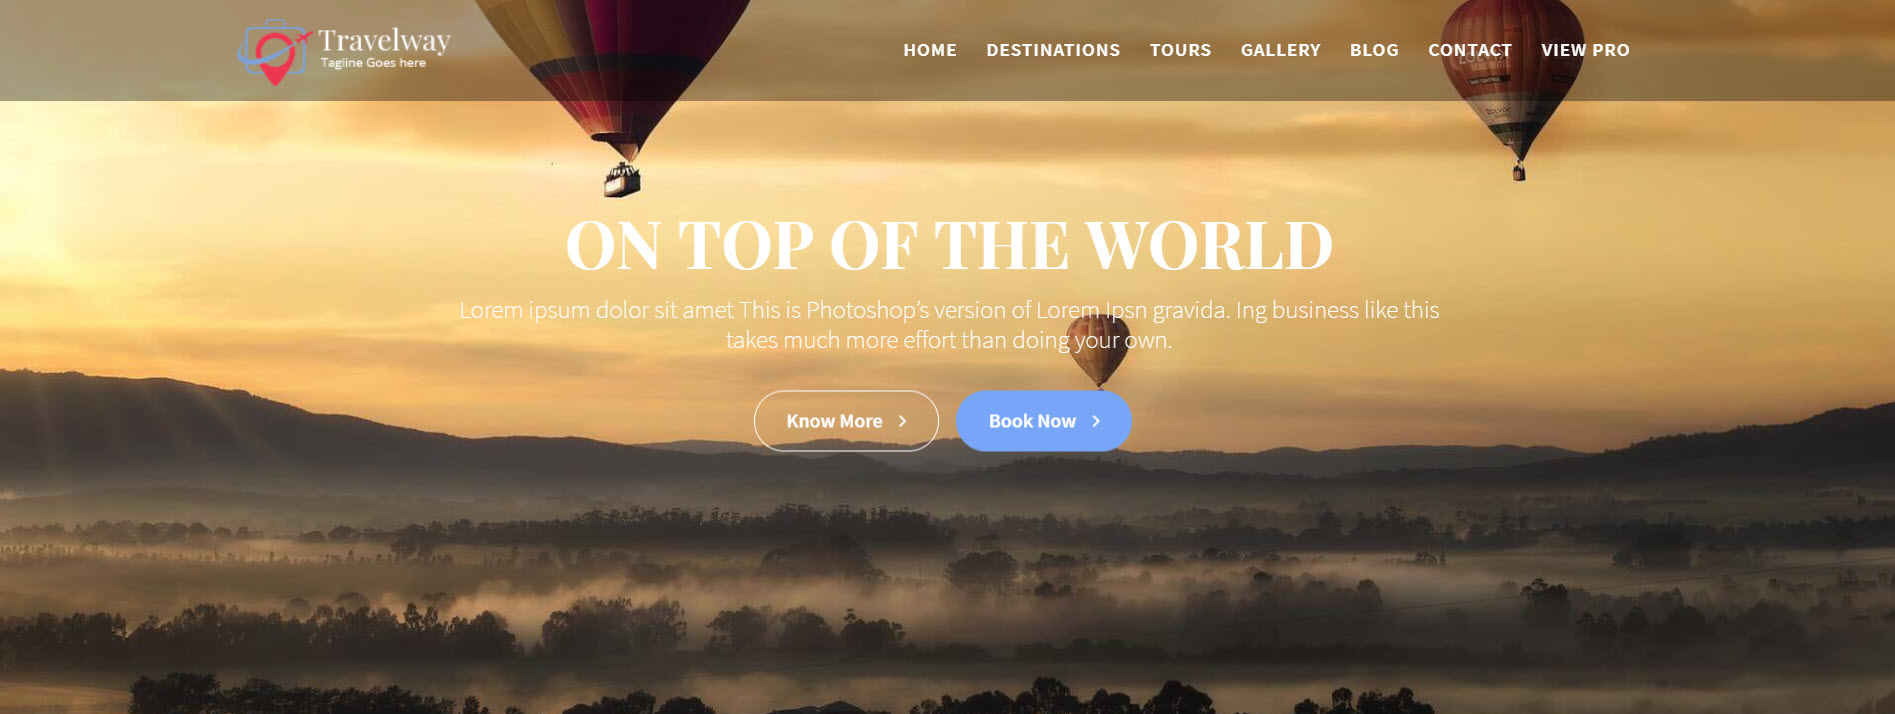Click the 'On Top of the World' heading
Screen dimensions: 1895x714
[x=949, y=245]
